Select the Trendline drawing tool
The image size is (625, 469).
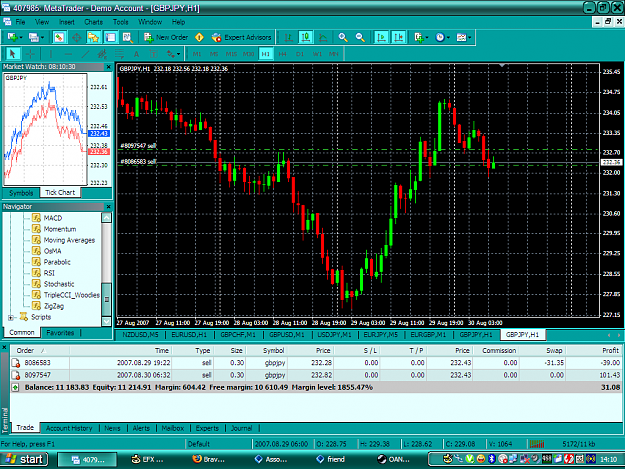click(x=85, y=54)
